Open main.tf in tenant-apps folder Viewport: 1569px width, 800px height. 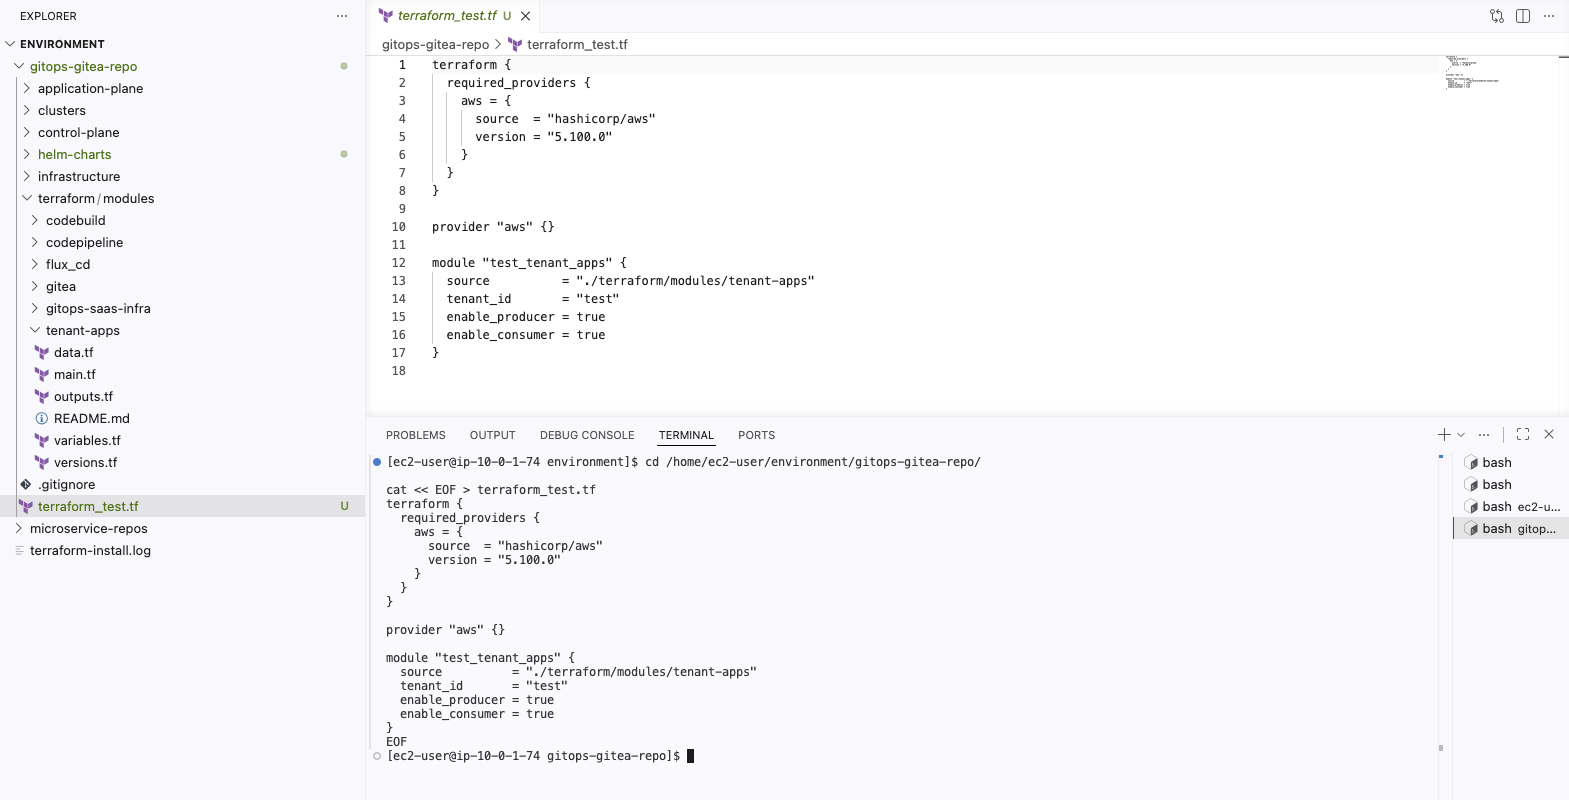[74, 375]
